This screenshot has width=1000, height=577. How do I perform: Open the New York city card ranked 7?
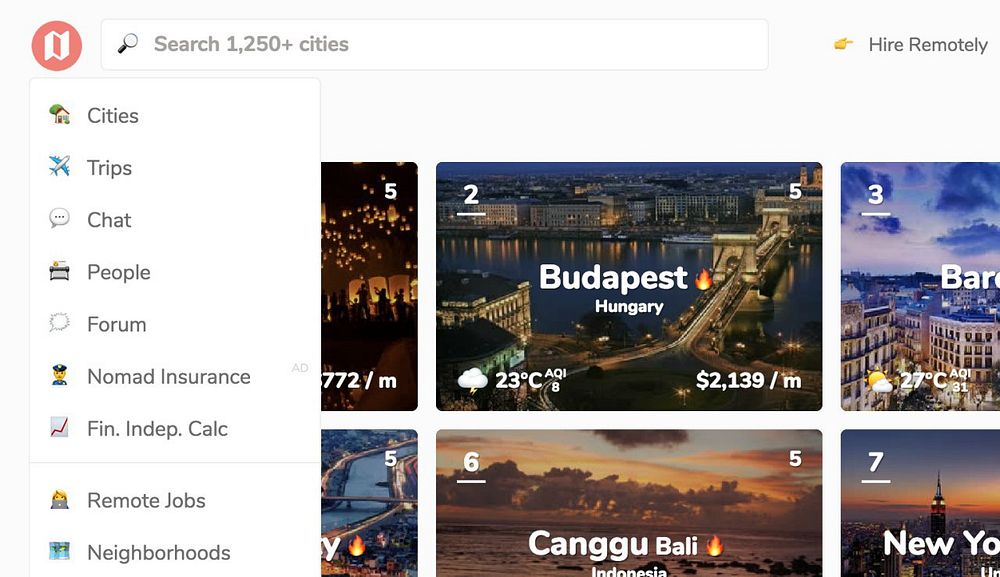tap(920, 503)
